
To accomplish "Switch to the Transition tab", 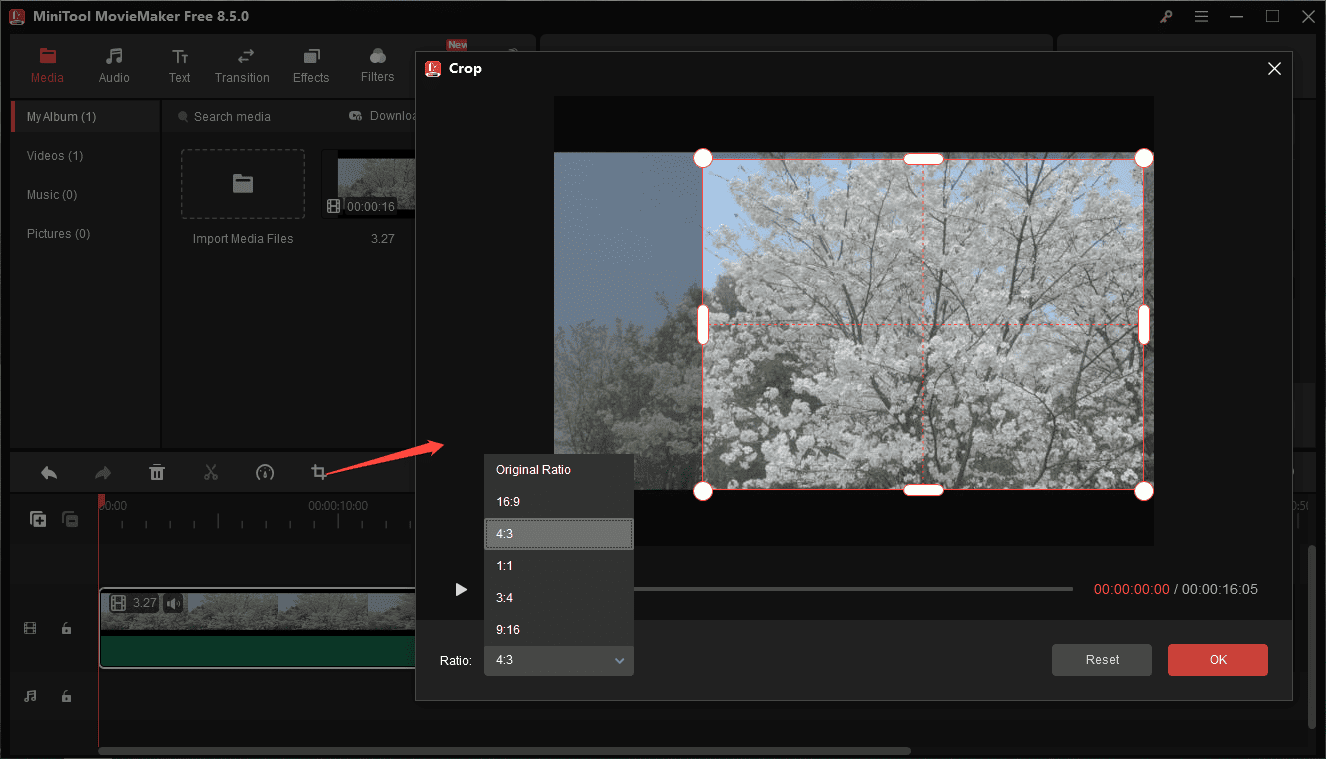I will pos(242,66).
